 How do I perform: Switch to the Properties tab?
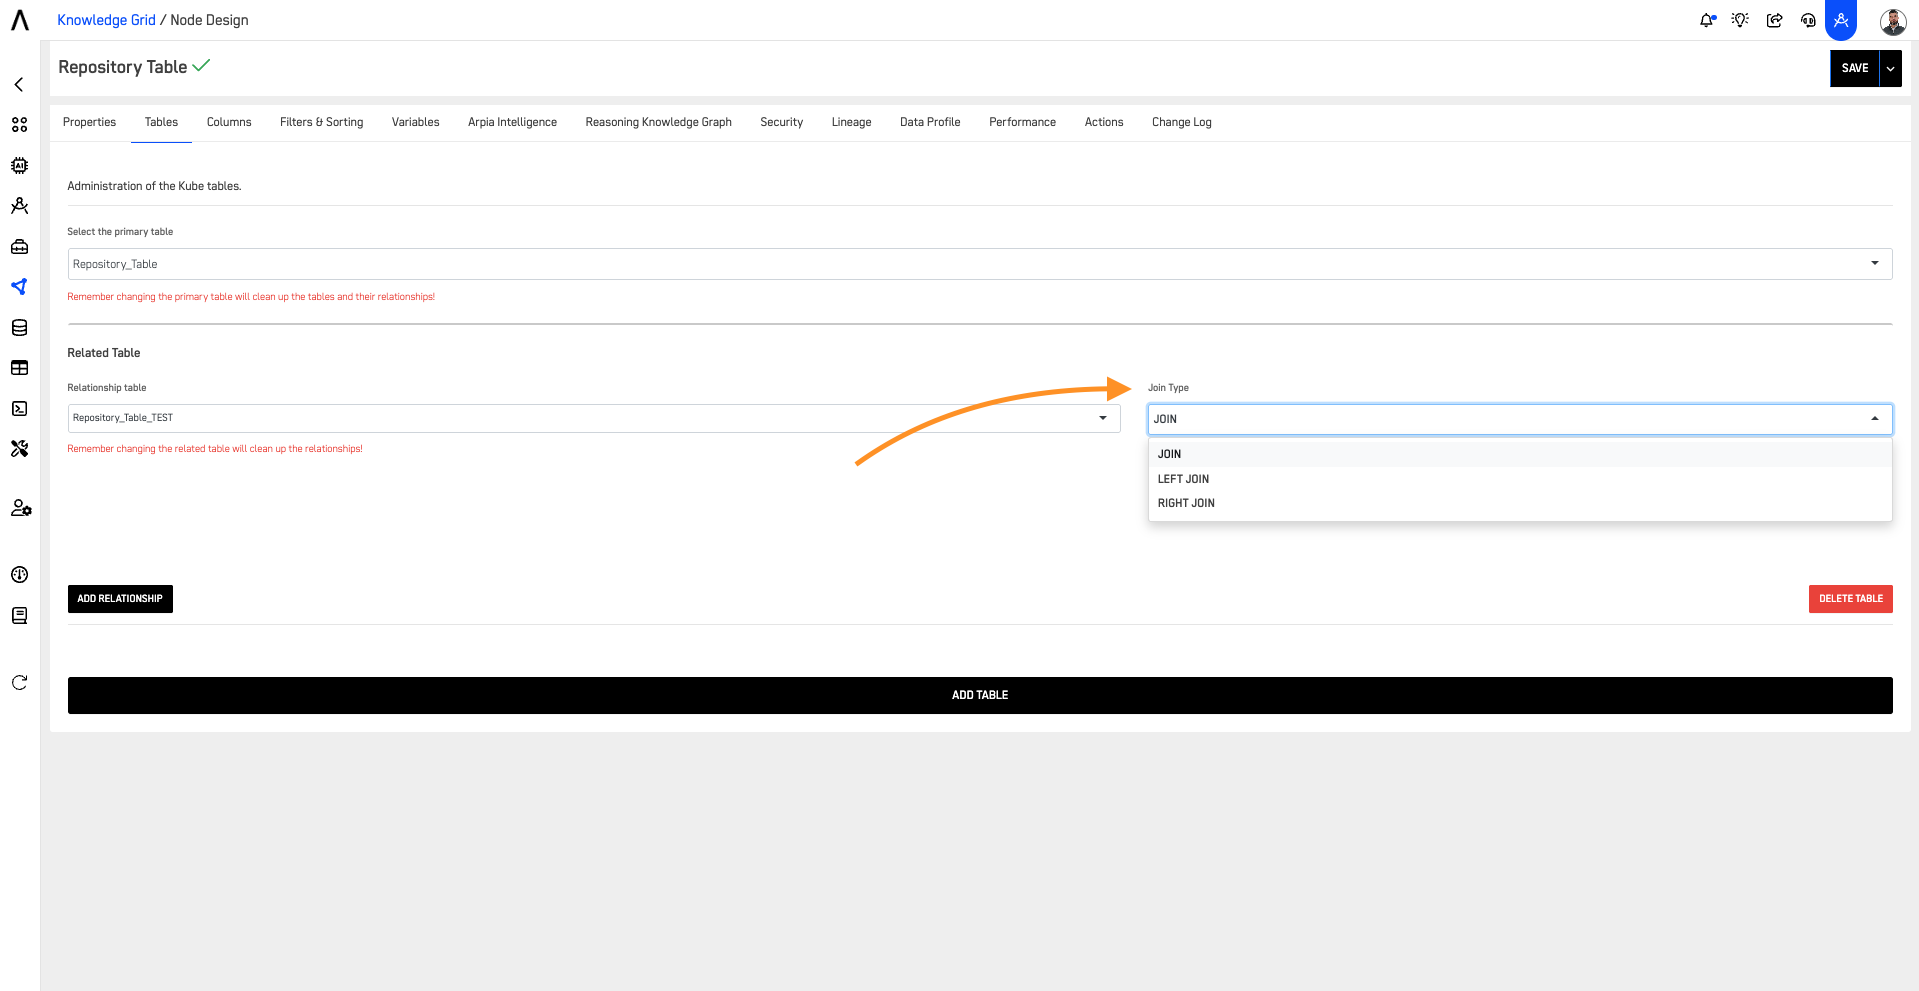(89, 122)
